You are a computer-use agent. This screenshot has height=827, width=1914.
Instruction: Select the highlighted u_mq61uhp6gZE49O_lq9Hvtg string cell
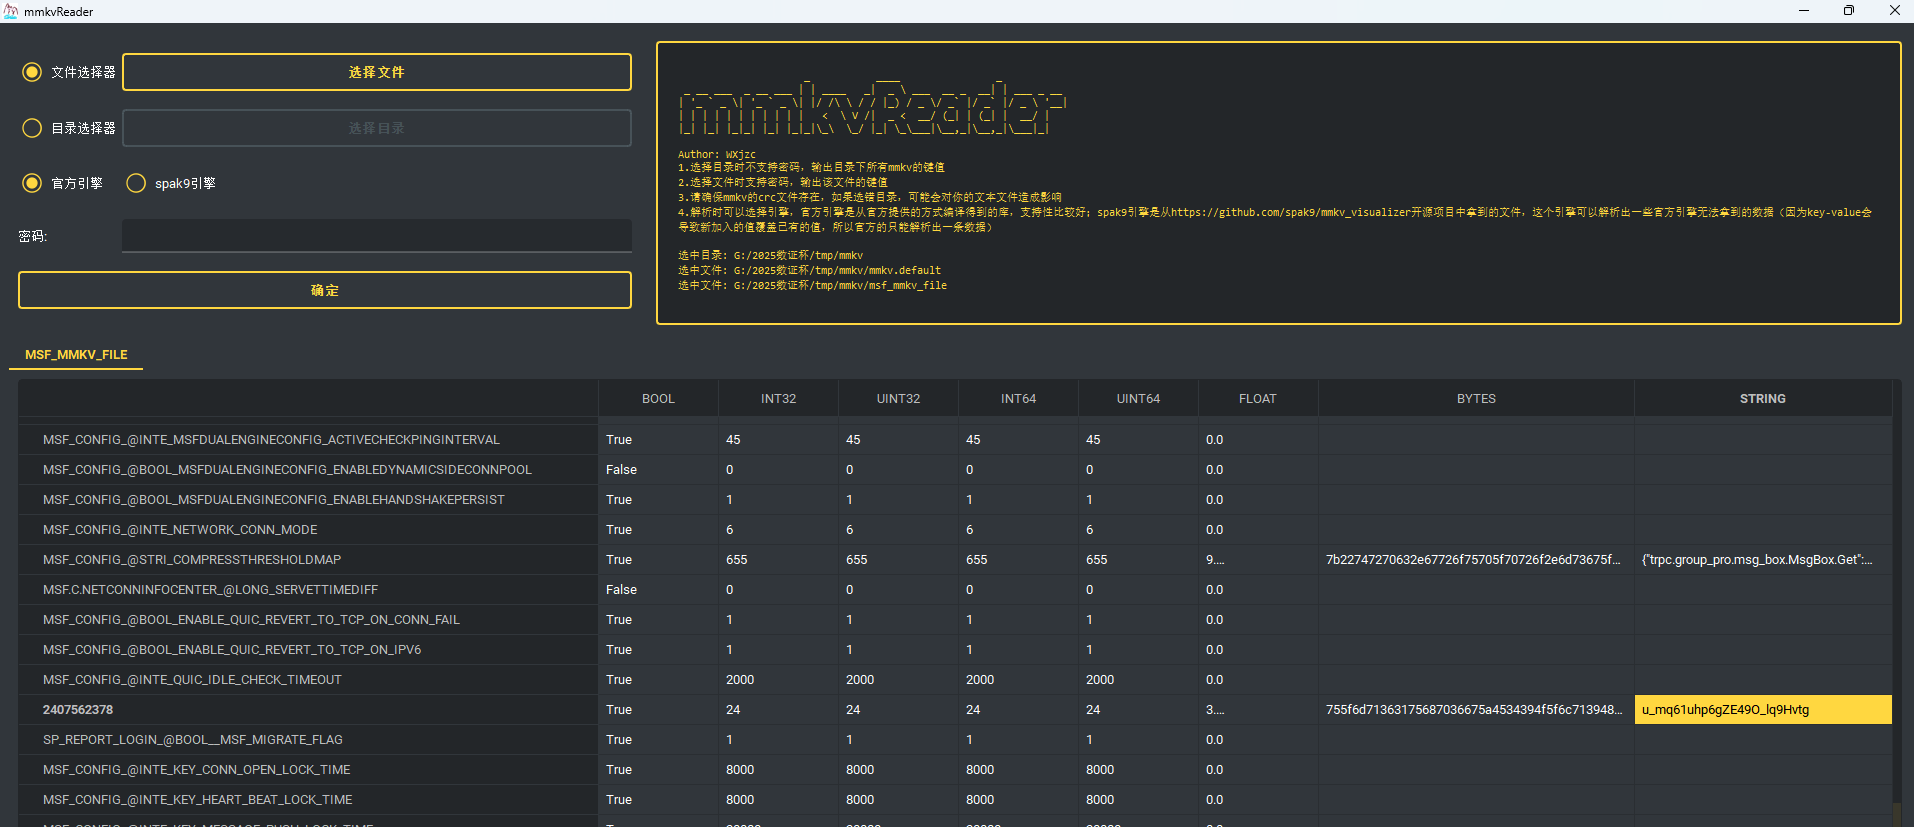[x=1762, y=710]
